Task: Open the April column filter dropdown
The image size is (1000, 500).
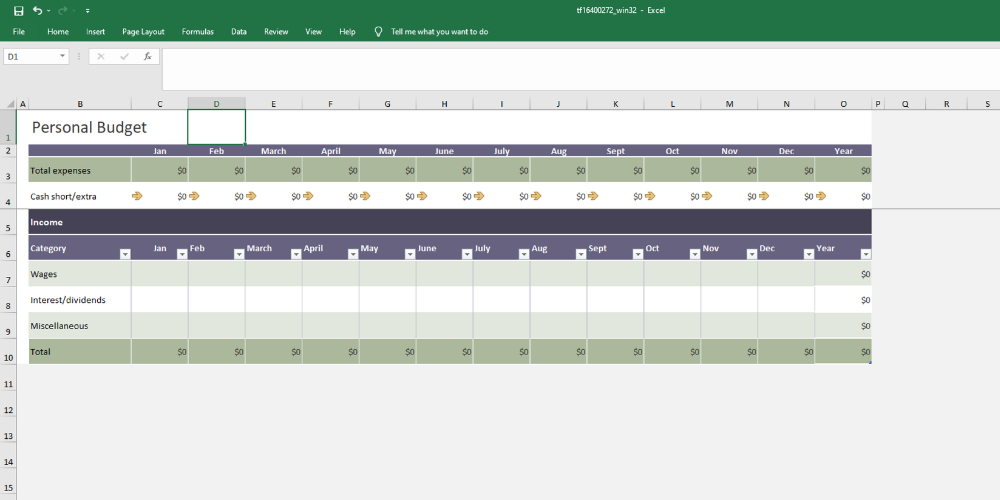Action: pyautogui.click(x=353, y=254)
